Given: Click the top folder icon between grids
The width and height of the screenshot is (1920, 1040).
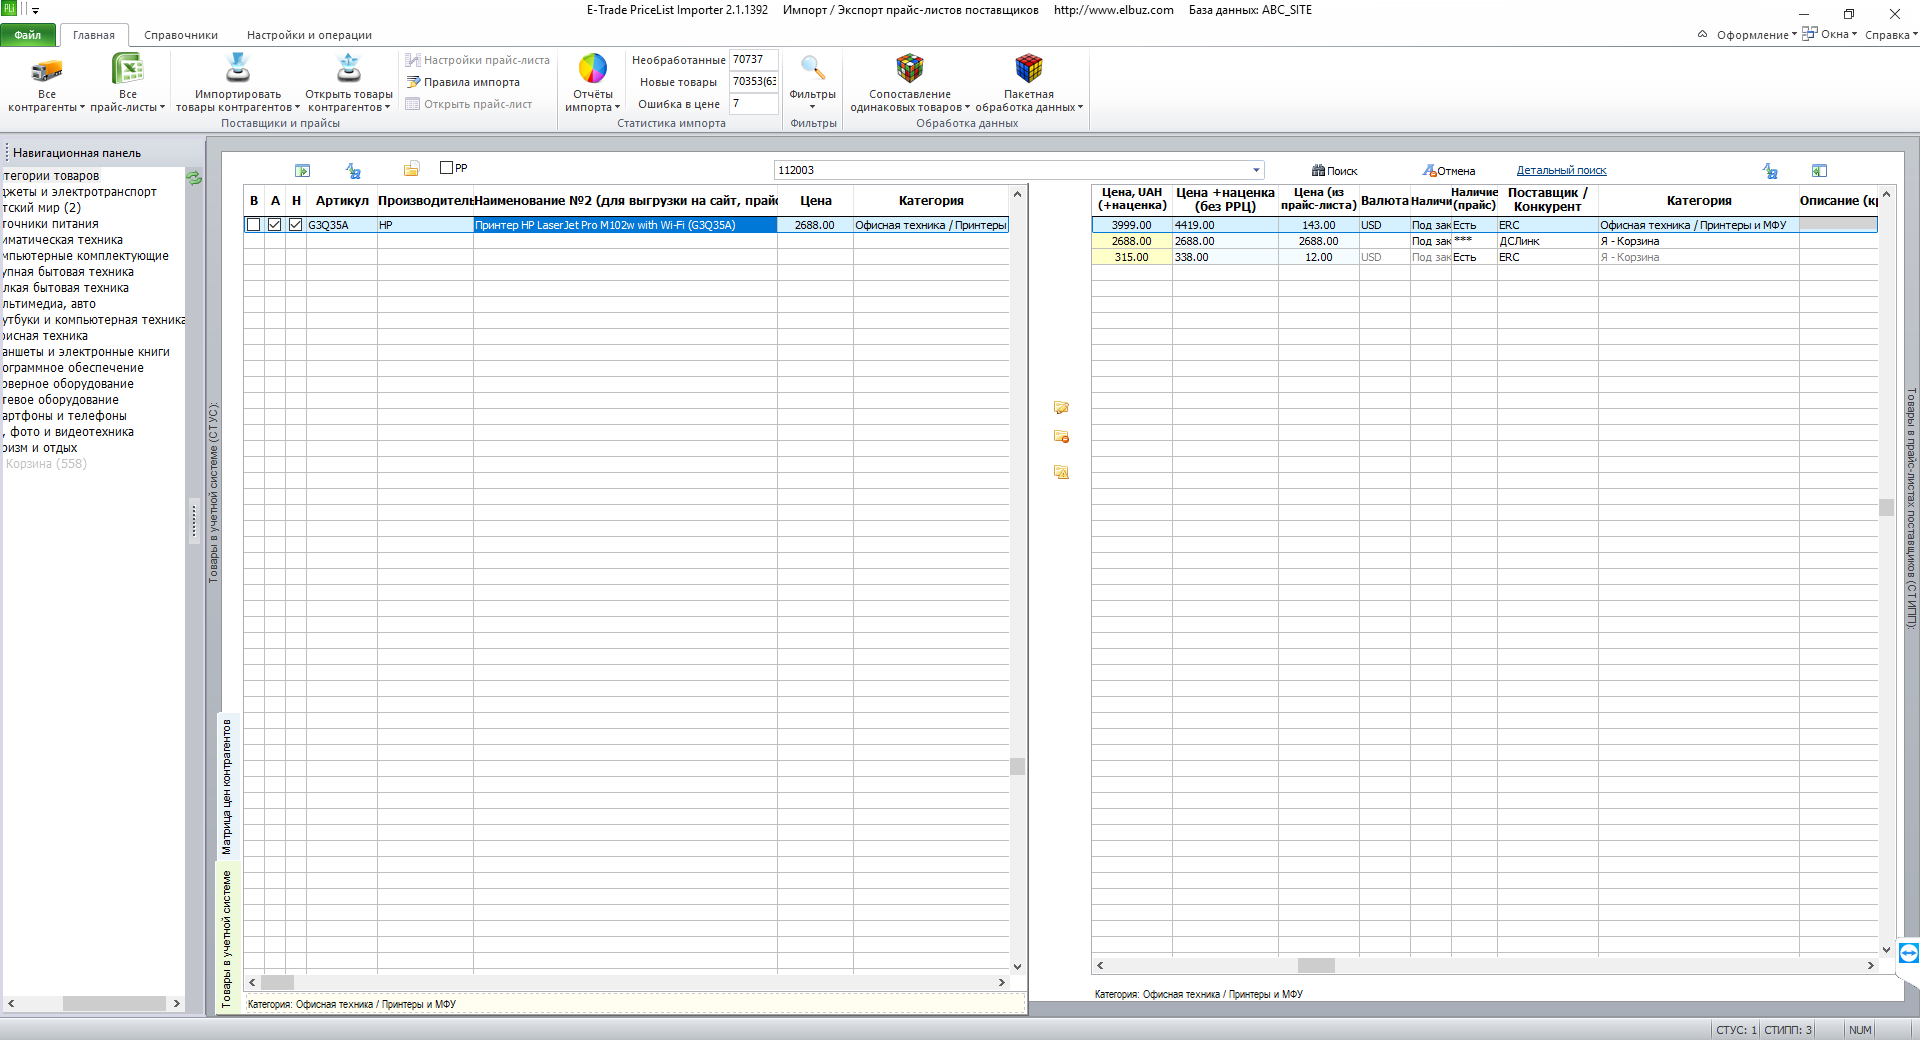Looking at the screenshot, I should point(1061,408).
